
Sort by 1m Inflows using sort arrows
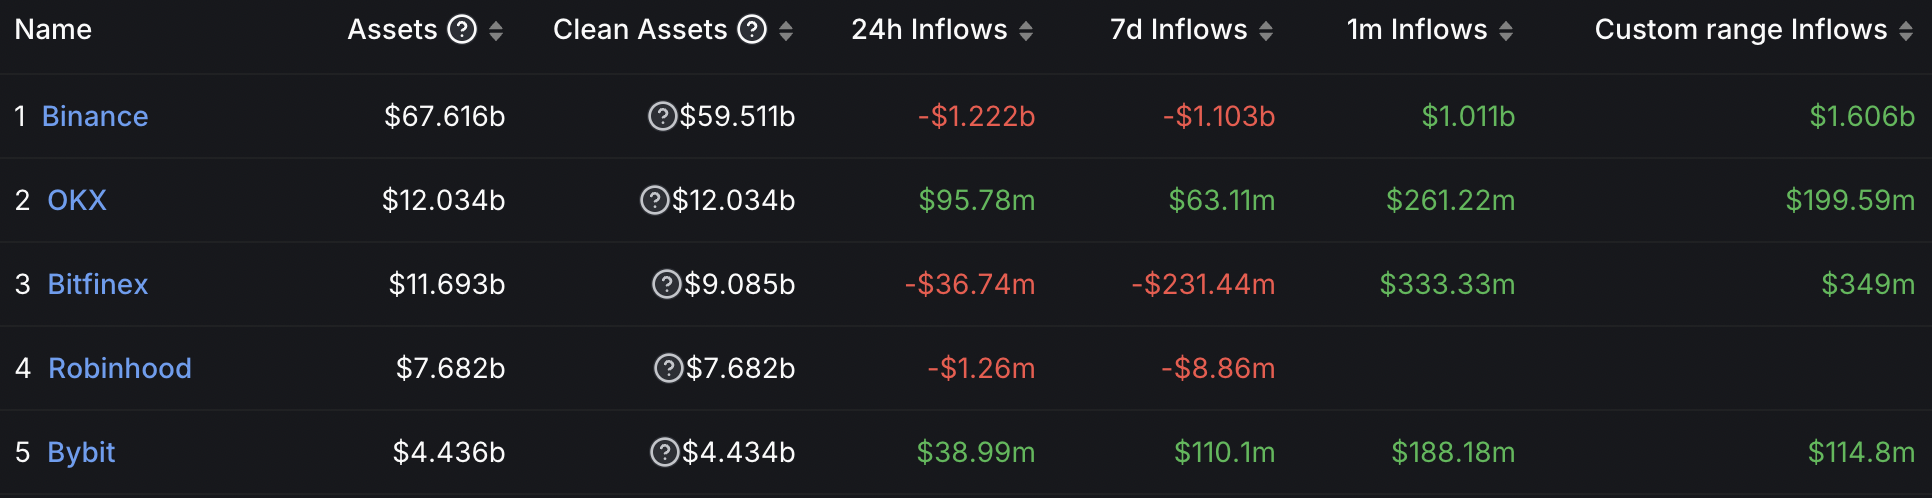point(1506,31)
